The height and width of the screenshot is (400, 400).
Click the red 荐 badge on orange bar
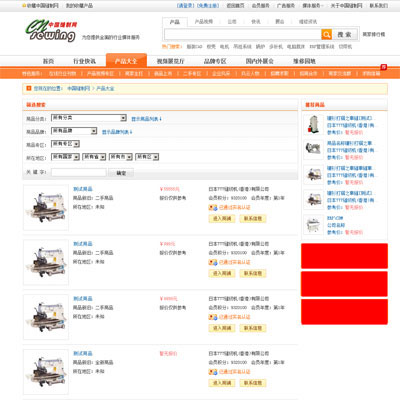(384, 67)
